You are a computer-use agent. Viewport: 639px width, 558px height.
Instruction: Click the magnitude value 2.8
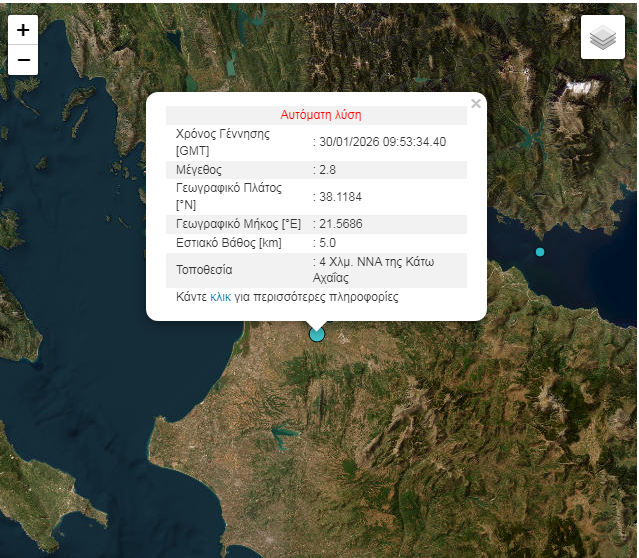327,170
